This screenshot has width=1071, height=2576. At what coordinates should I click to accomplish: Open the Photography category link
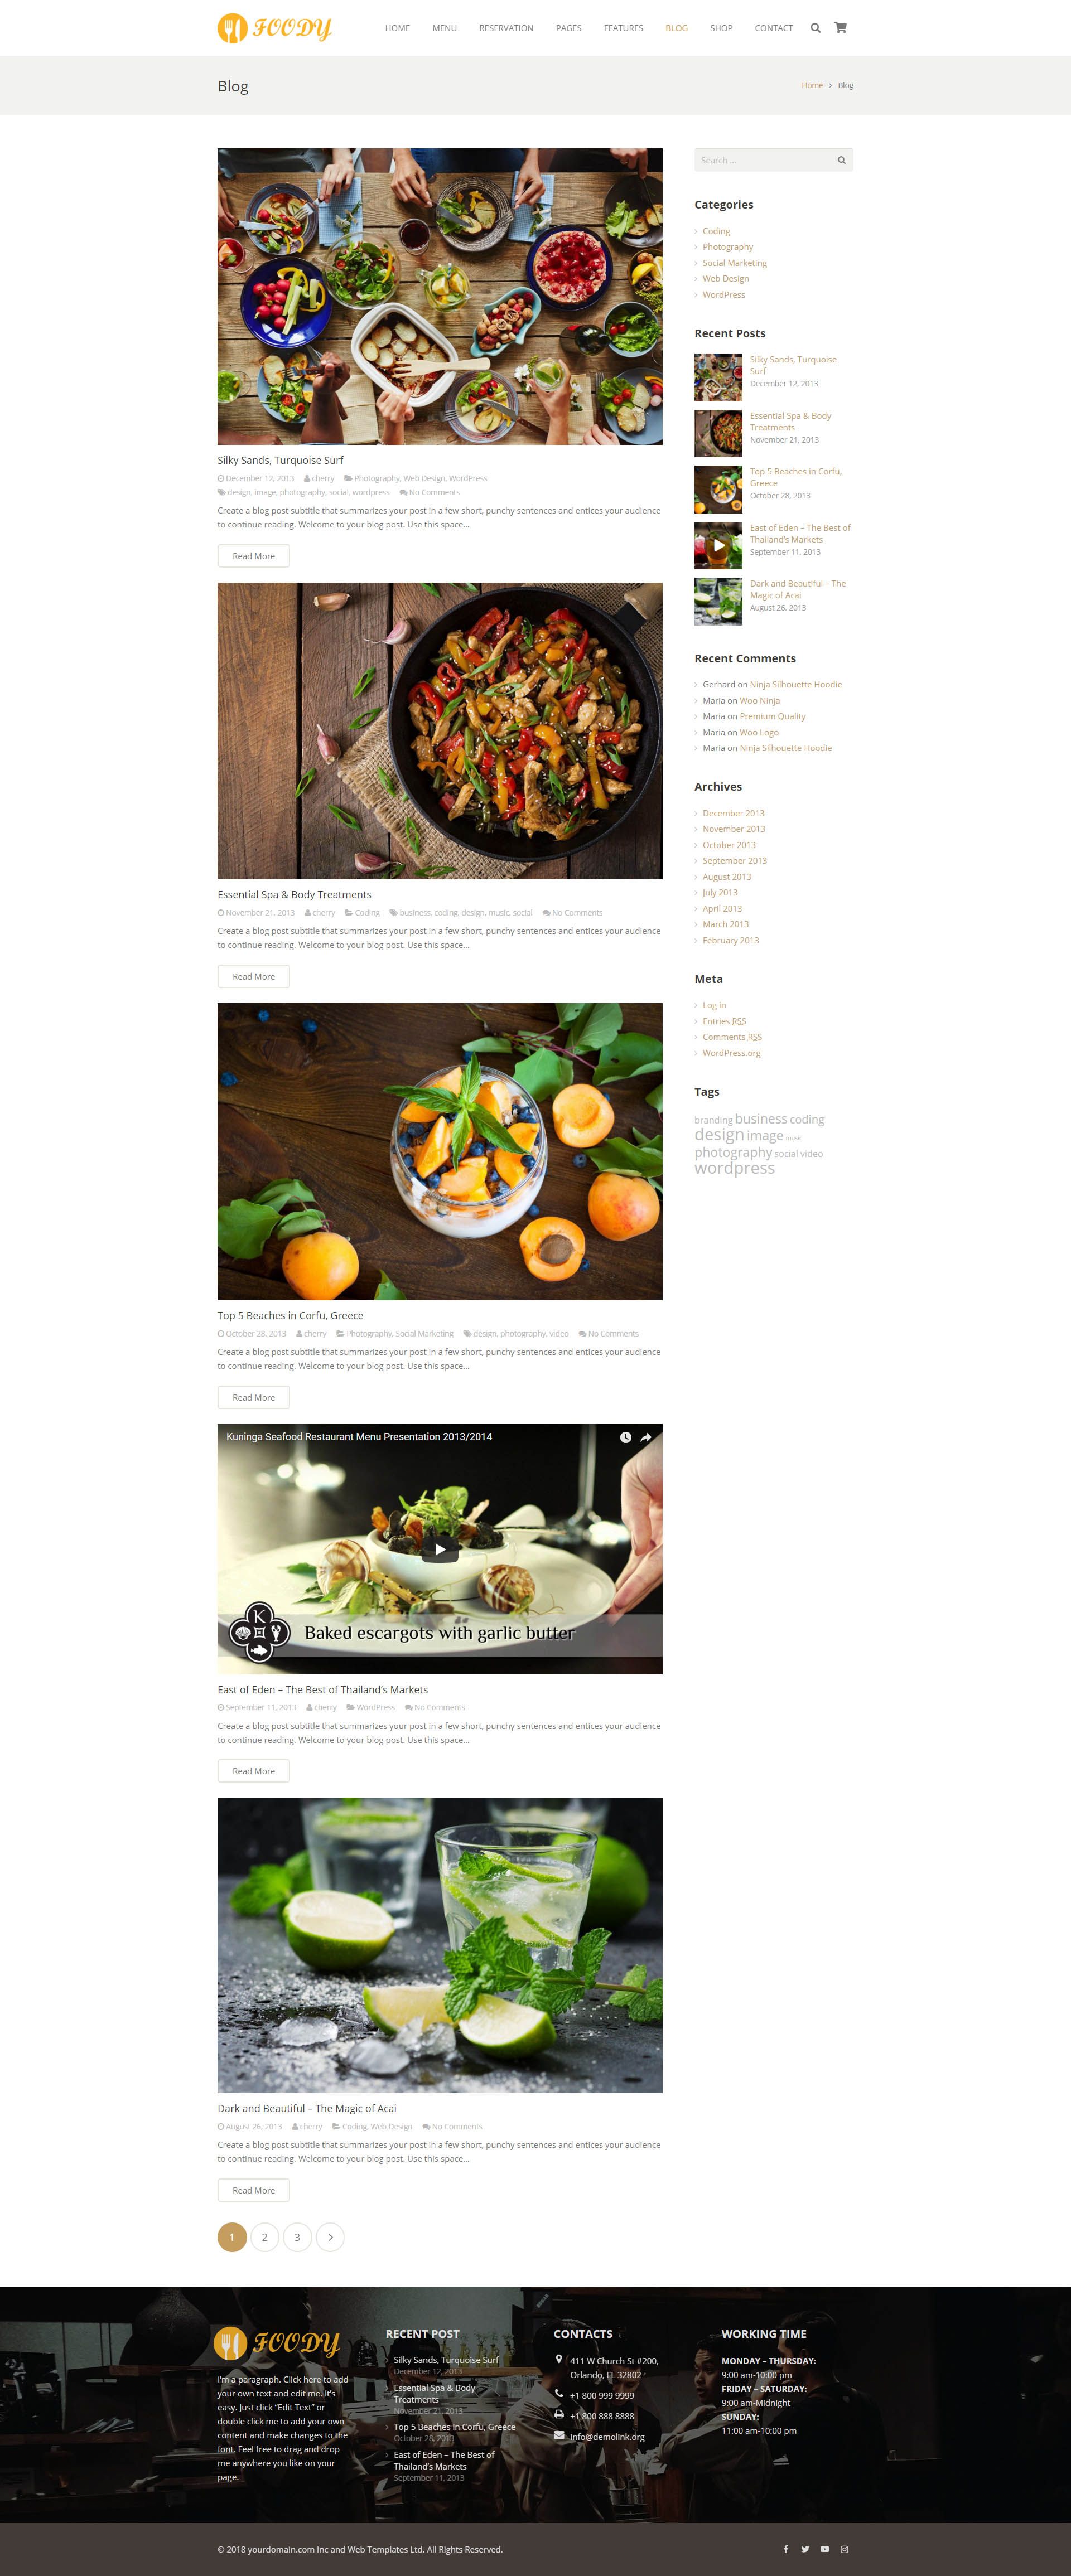pos(728,247)
